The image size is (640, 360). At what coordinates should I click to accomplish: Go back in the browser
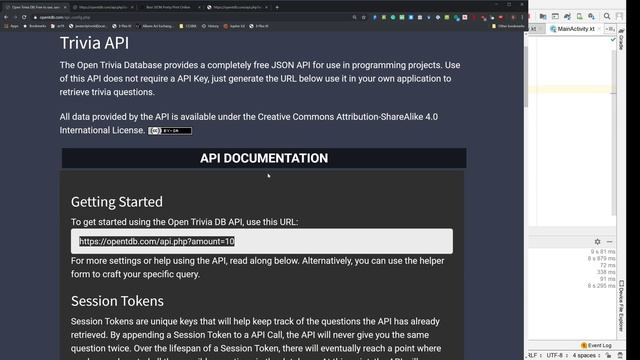[6, 17]
